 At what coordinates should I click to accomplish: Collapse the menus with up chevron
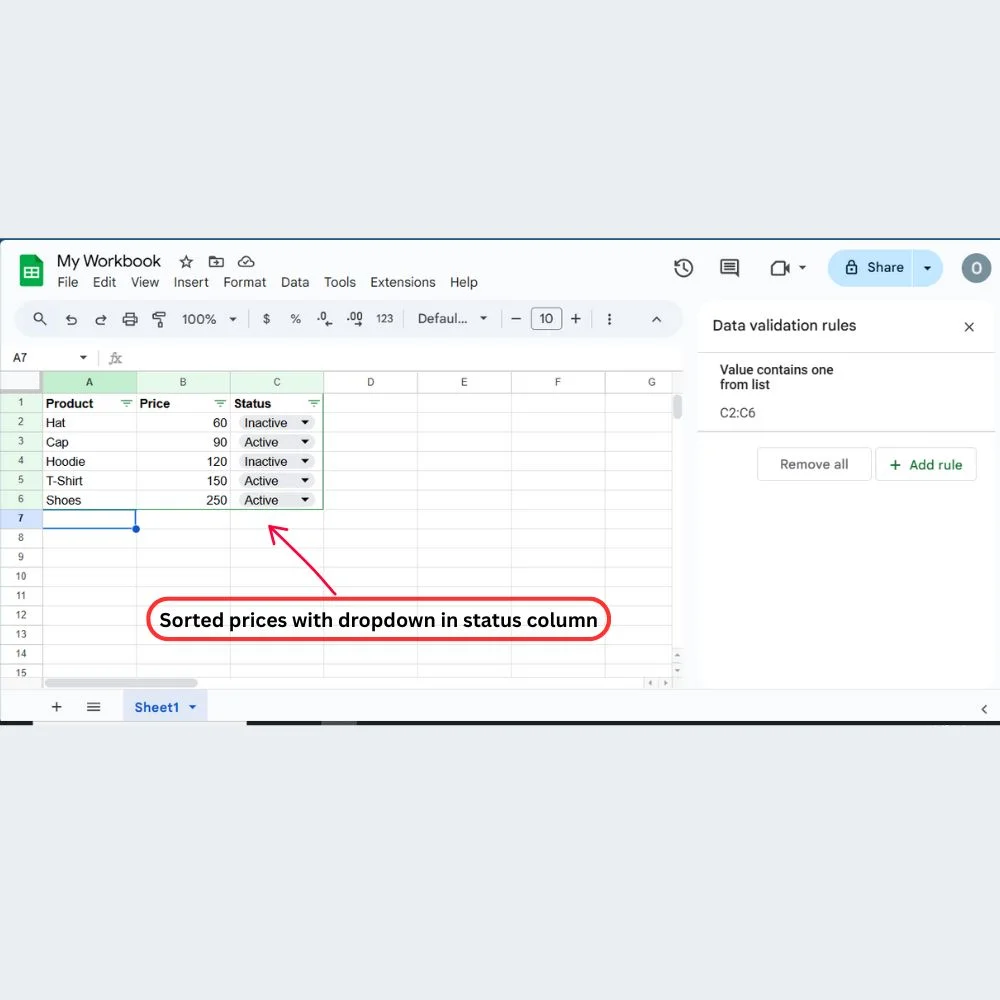point(656,319)
